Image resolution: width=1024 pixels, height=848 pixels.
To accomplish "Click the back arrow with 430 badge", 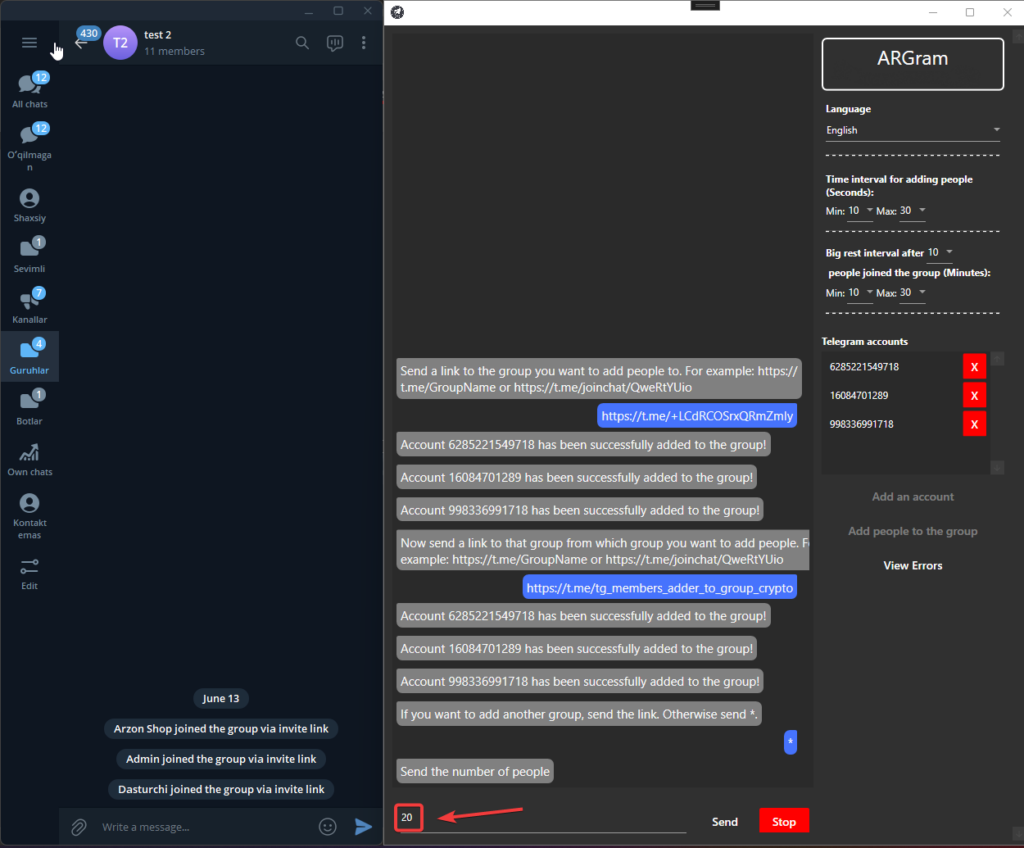I will tap(82, 42).
